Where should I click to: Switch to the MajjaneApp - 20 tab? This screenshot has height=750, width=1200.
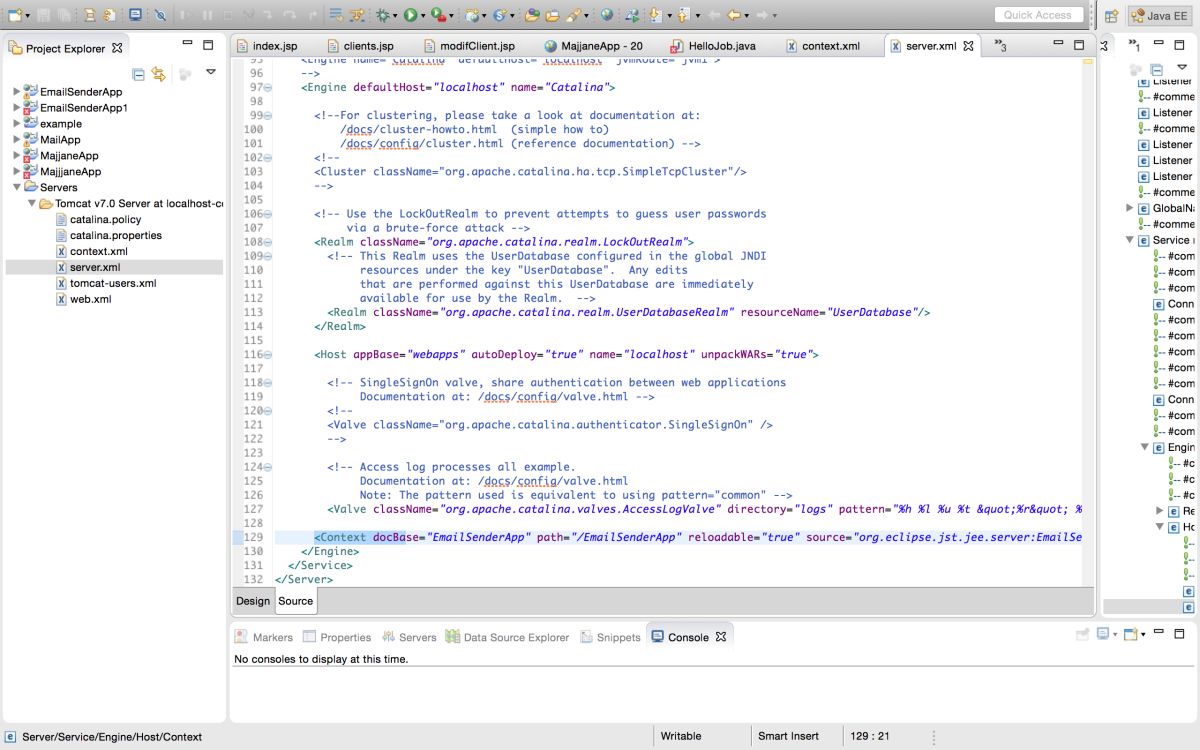coord(594,46)
